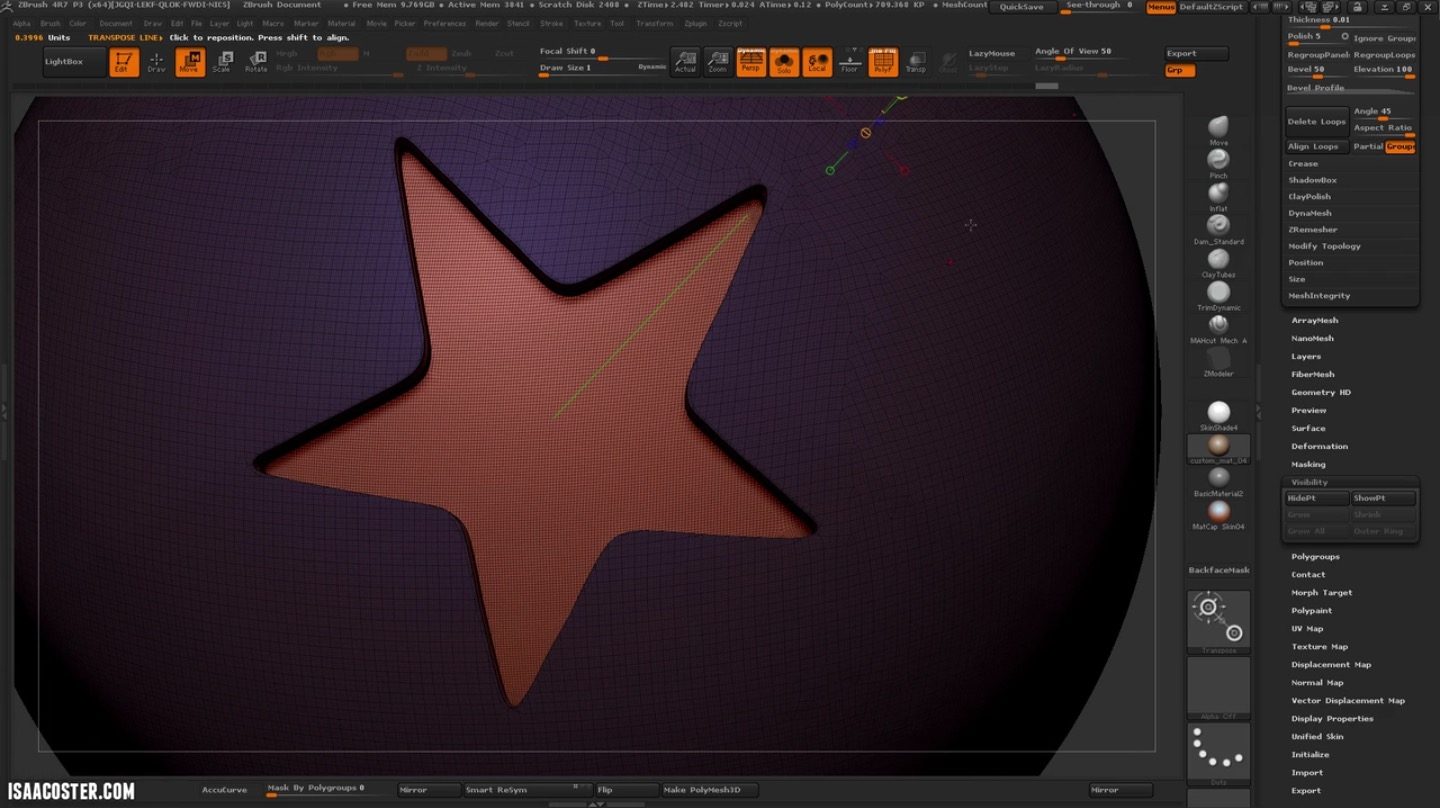Open the Alpha menu
Viewport: 1440px width, 808px height.
21,23
